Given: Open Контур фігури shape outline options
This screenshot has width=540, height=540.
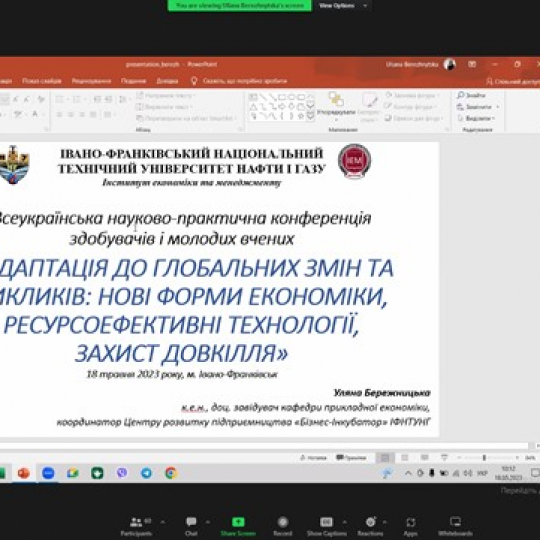Looking at the screenshot, I should tap(411, 107).
